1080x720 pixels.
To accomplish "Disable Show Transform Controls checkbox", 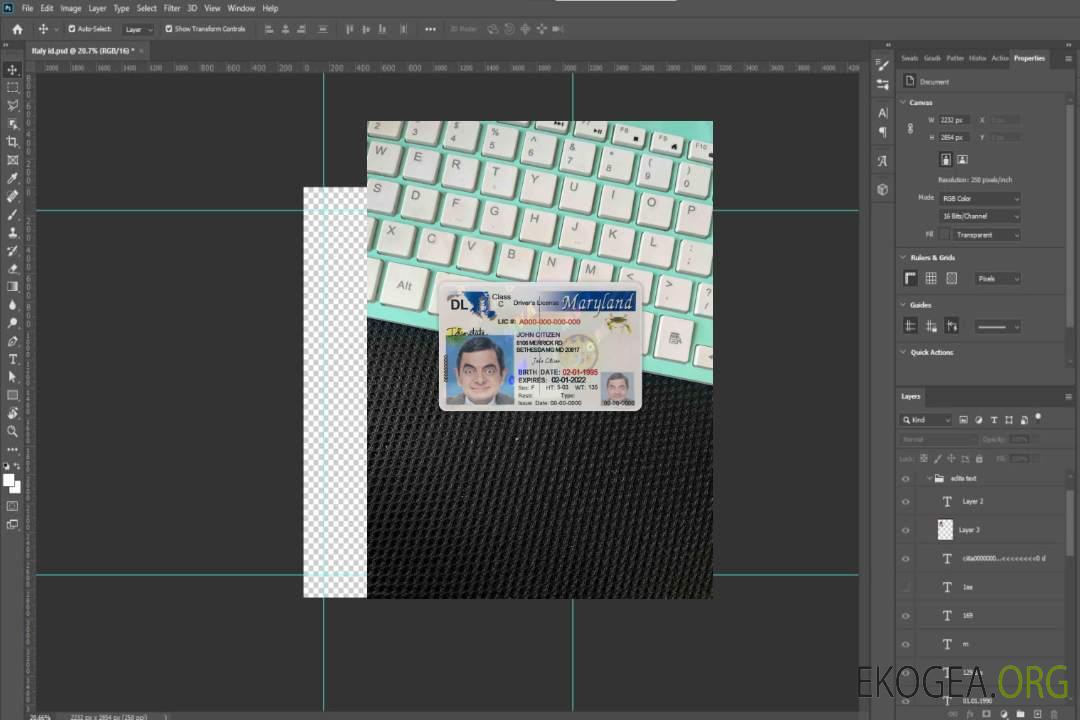I will pyautogui.click(x=168, y=29).
